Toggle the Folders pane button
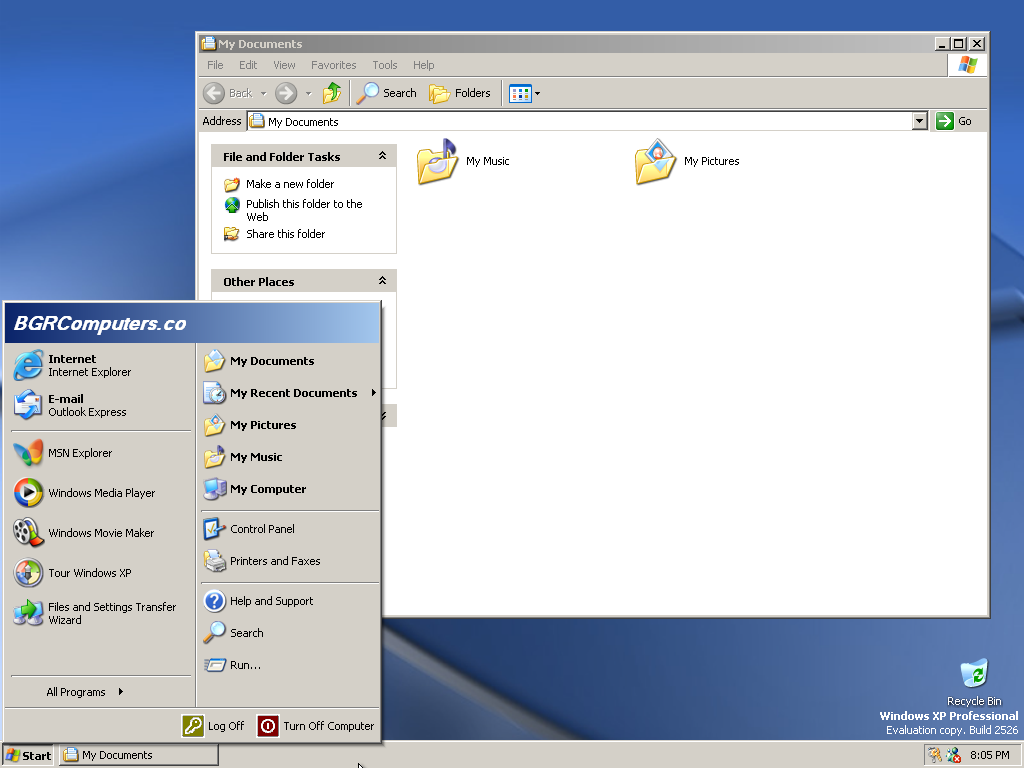 click(461, 93)
